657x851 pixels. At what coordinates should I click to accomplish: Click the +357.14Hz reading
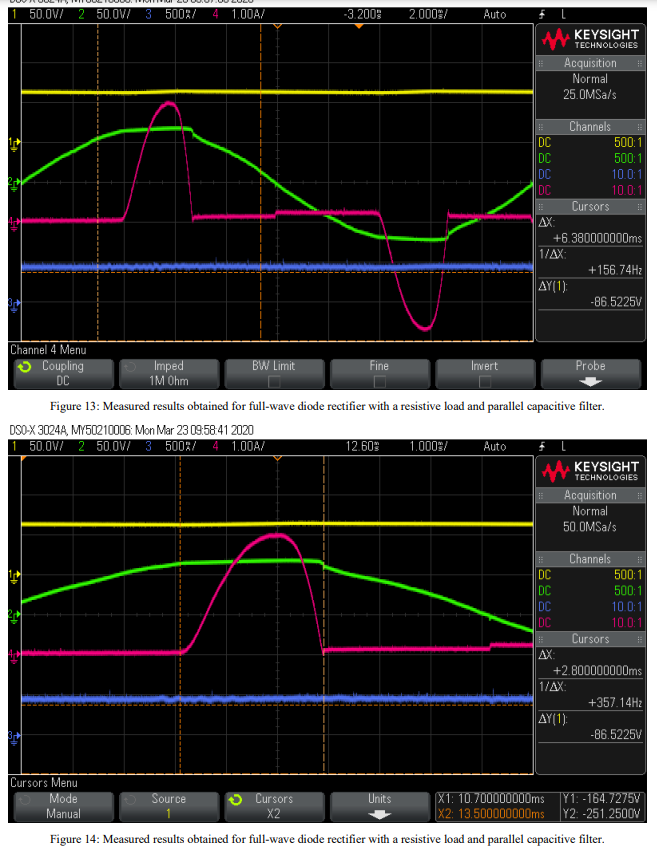(615, 703)
